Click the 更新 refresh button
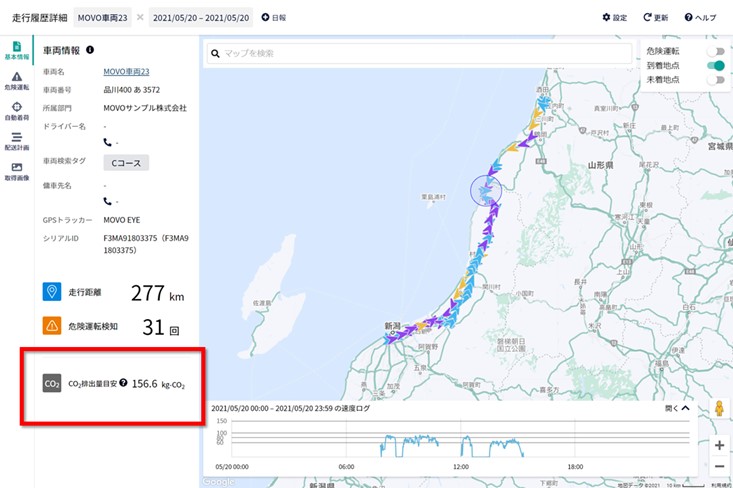 coord(655,18)
